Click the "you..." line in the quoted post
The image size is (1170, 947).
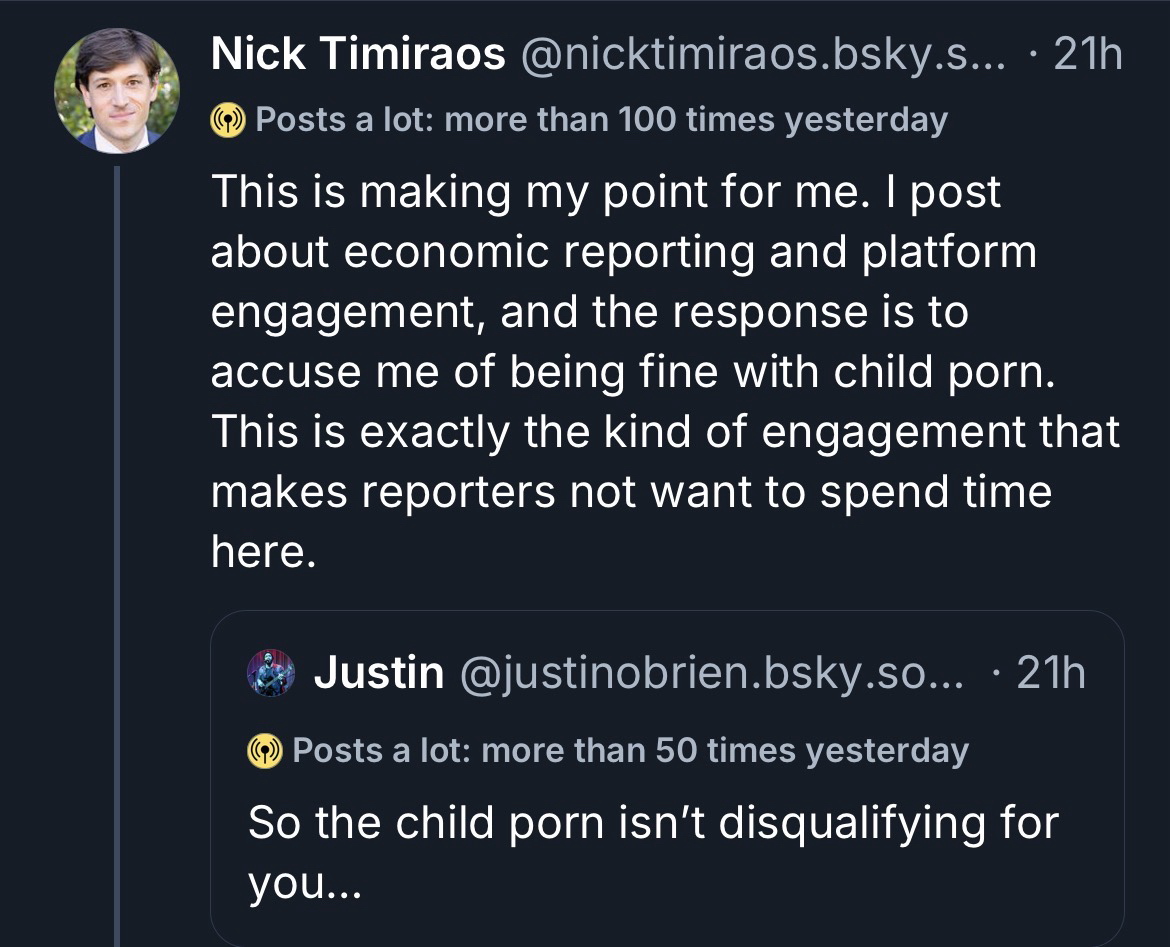(x=298, y=884)
